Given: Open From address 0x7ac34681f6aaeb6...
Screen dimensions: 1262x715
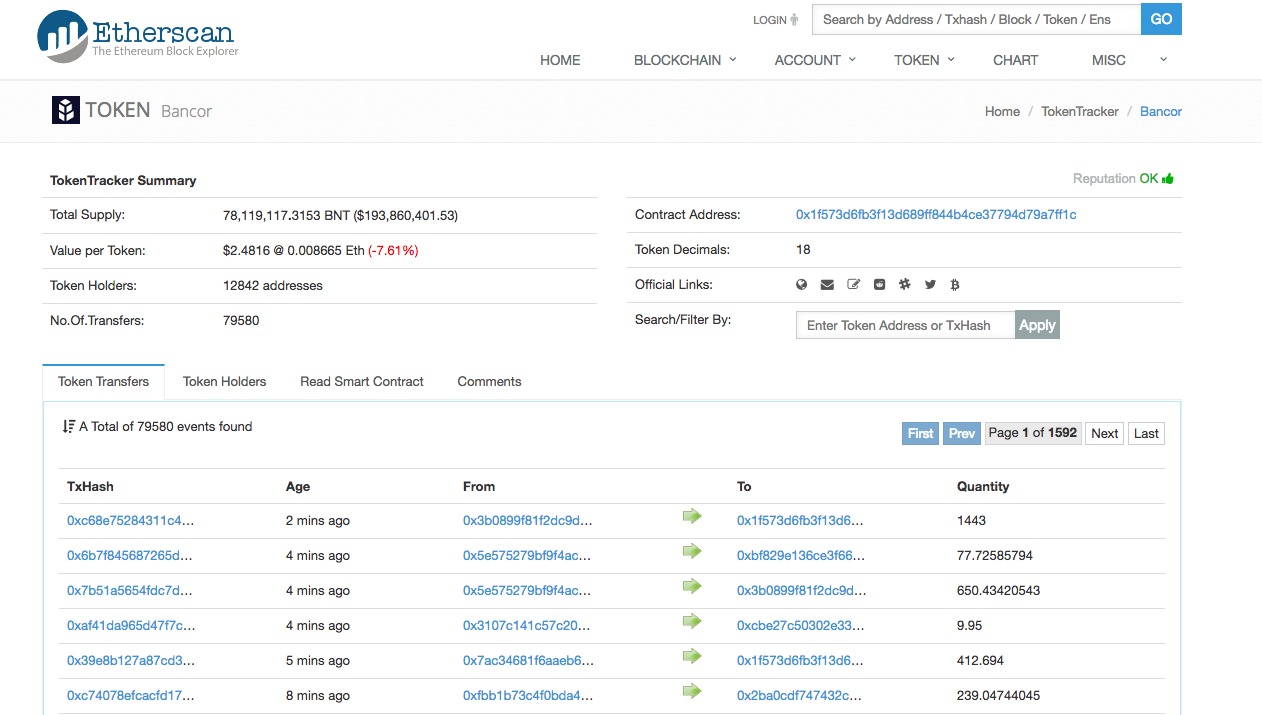Looking at the screenshot, I should (x=528, y=661).
